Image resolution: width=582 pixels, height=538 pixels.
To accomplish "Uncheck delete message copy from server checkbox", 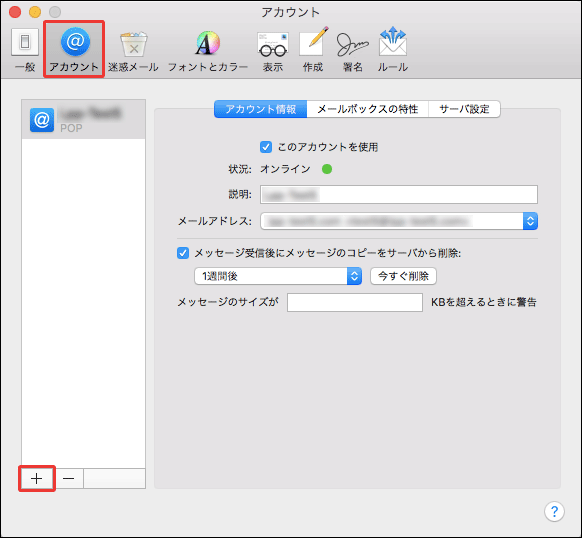I will (x=183, y=253).
